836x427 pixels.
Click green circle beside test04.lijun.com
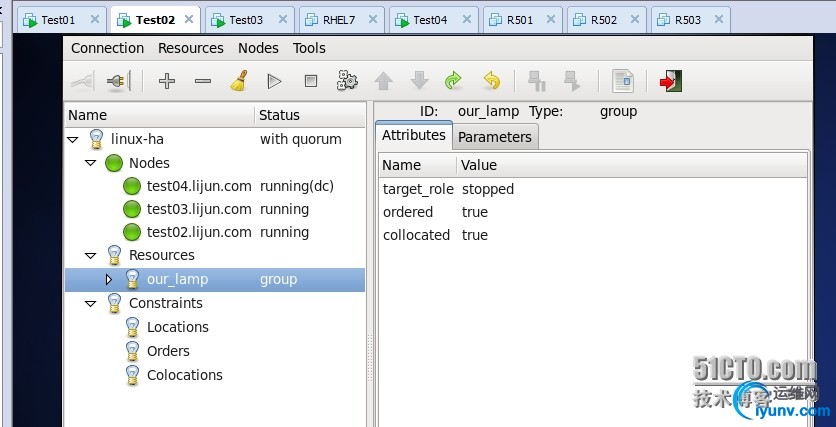click(132, 186)
